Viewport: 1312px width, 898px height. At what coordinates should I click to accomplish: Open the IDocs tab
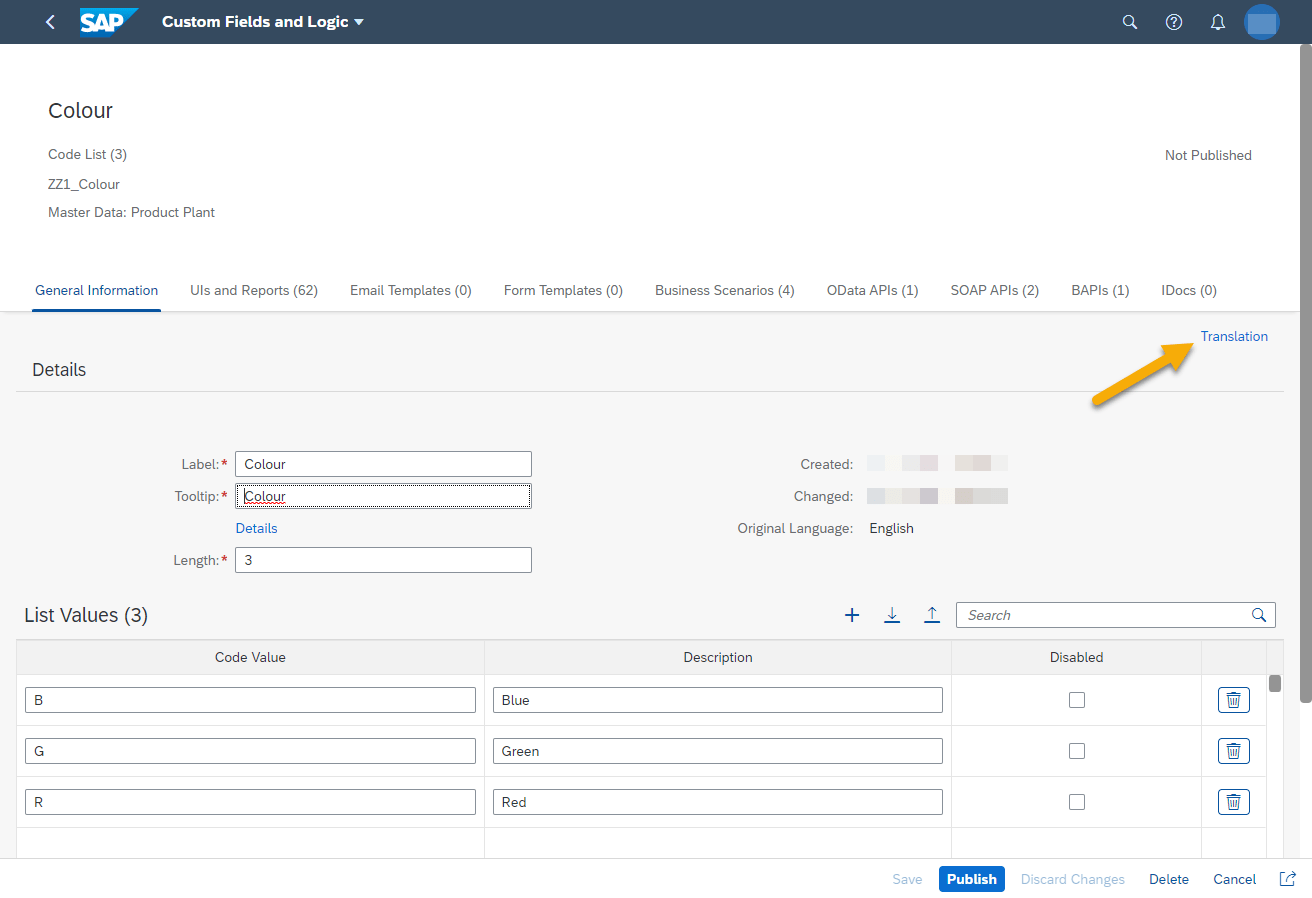[1189, 291]
